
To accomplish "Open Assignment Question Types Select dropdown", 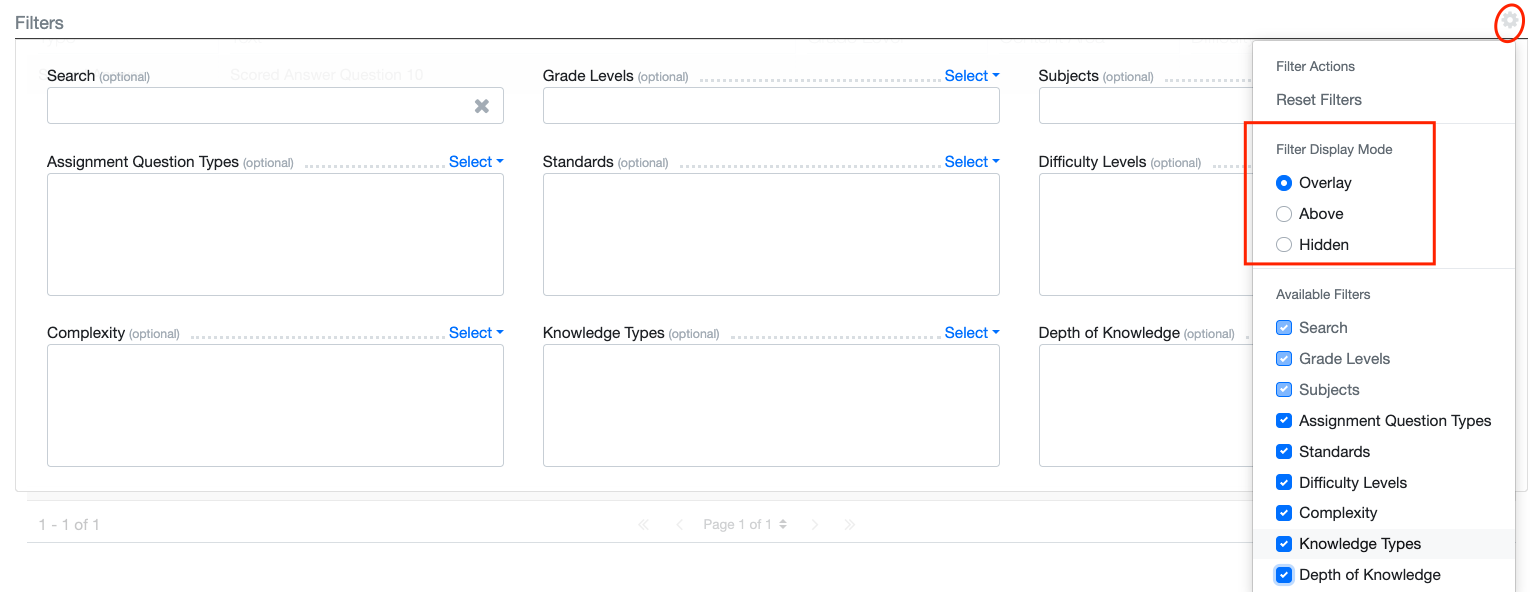I will pos(475,162).
